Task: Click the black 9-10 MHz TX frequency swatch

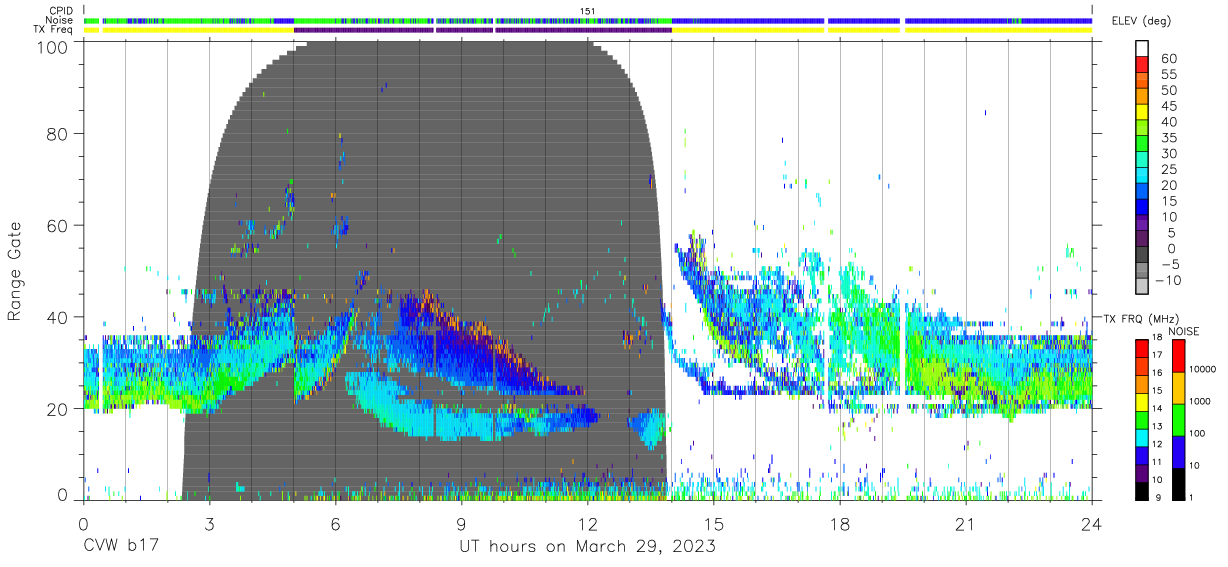Action: tap(1142, 490)
